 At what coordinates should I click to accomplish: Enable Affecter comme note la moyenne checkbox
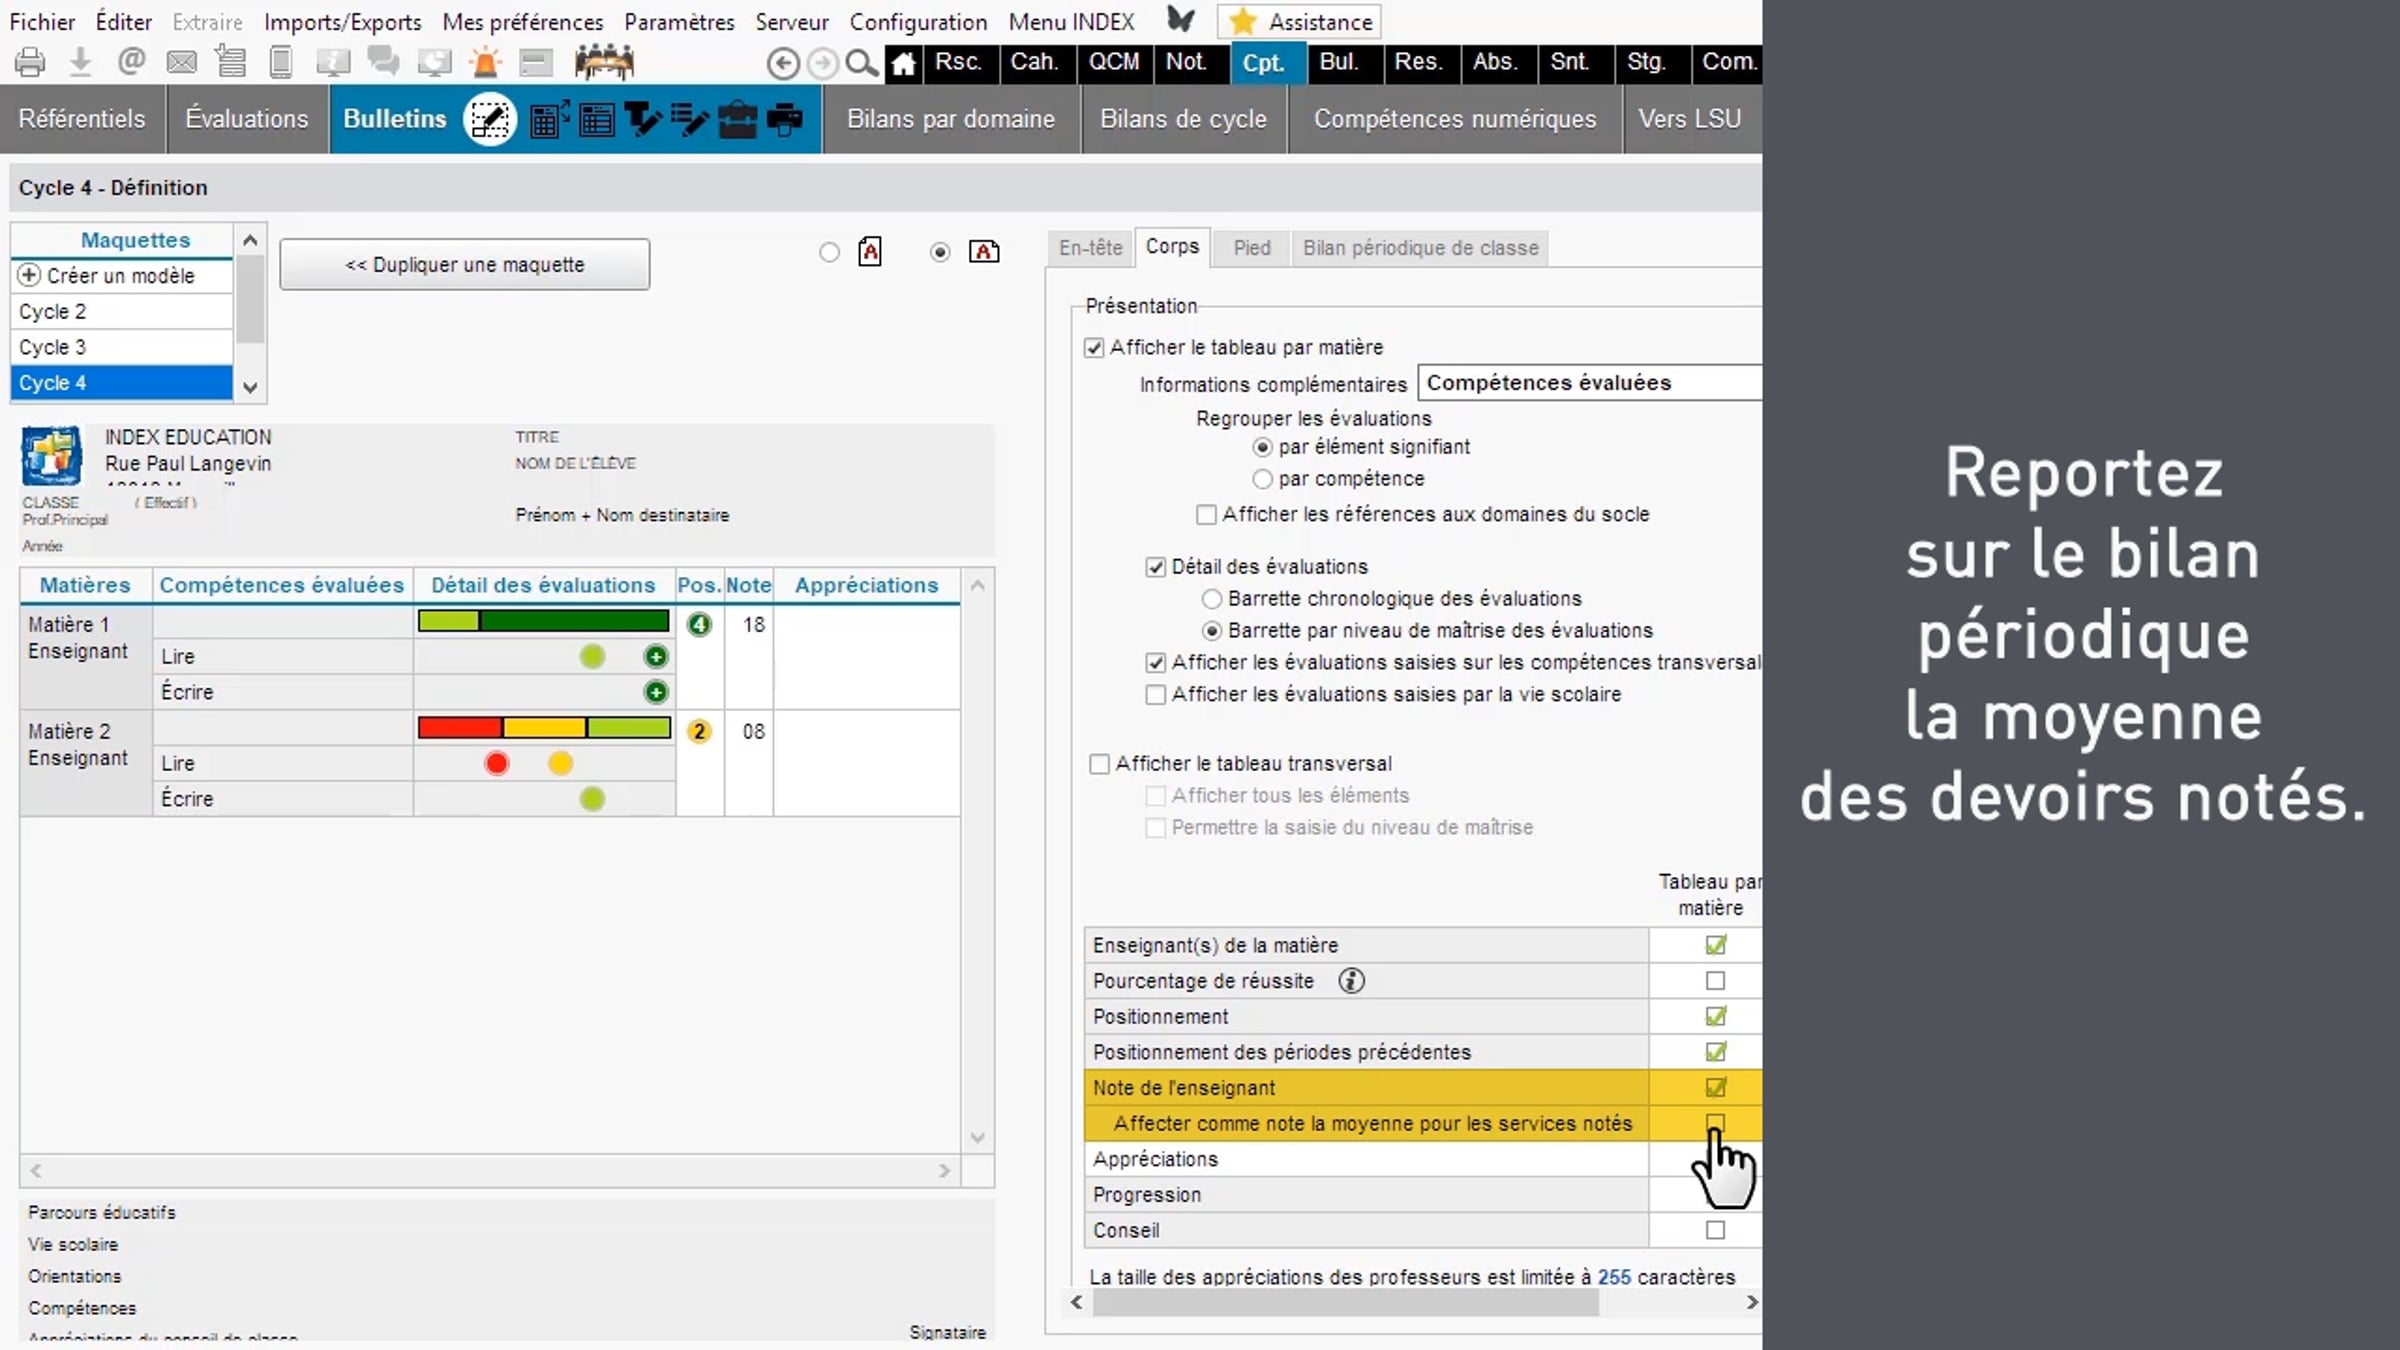pos(1715,1123)
